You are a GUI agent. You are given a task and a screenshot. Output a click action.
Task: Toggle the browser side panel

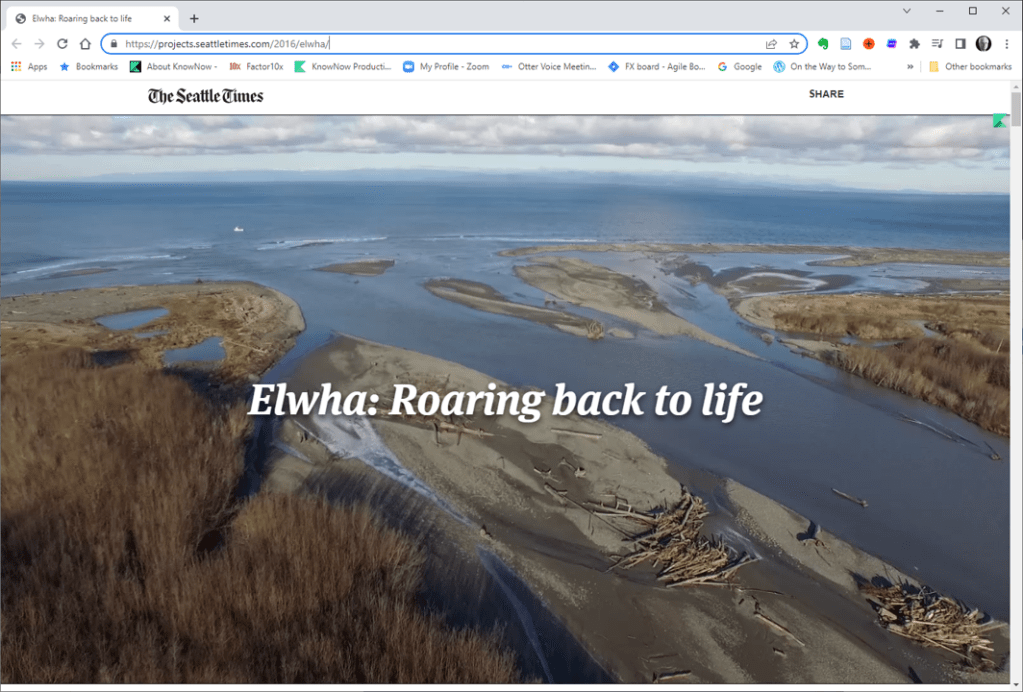[960, 44]
